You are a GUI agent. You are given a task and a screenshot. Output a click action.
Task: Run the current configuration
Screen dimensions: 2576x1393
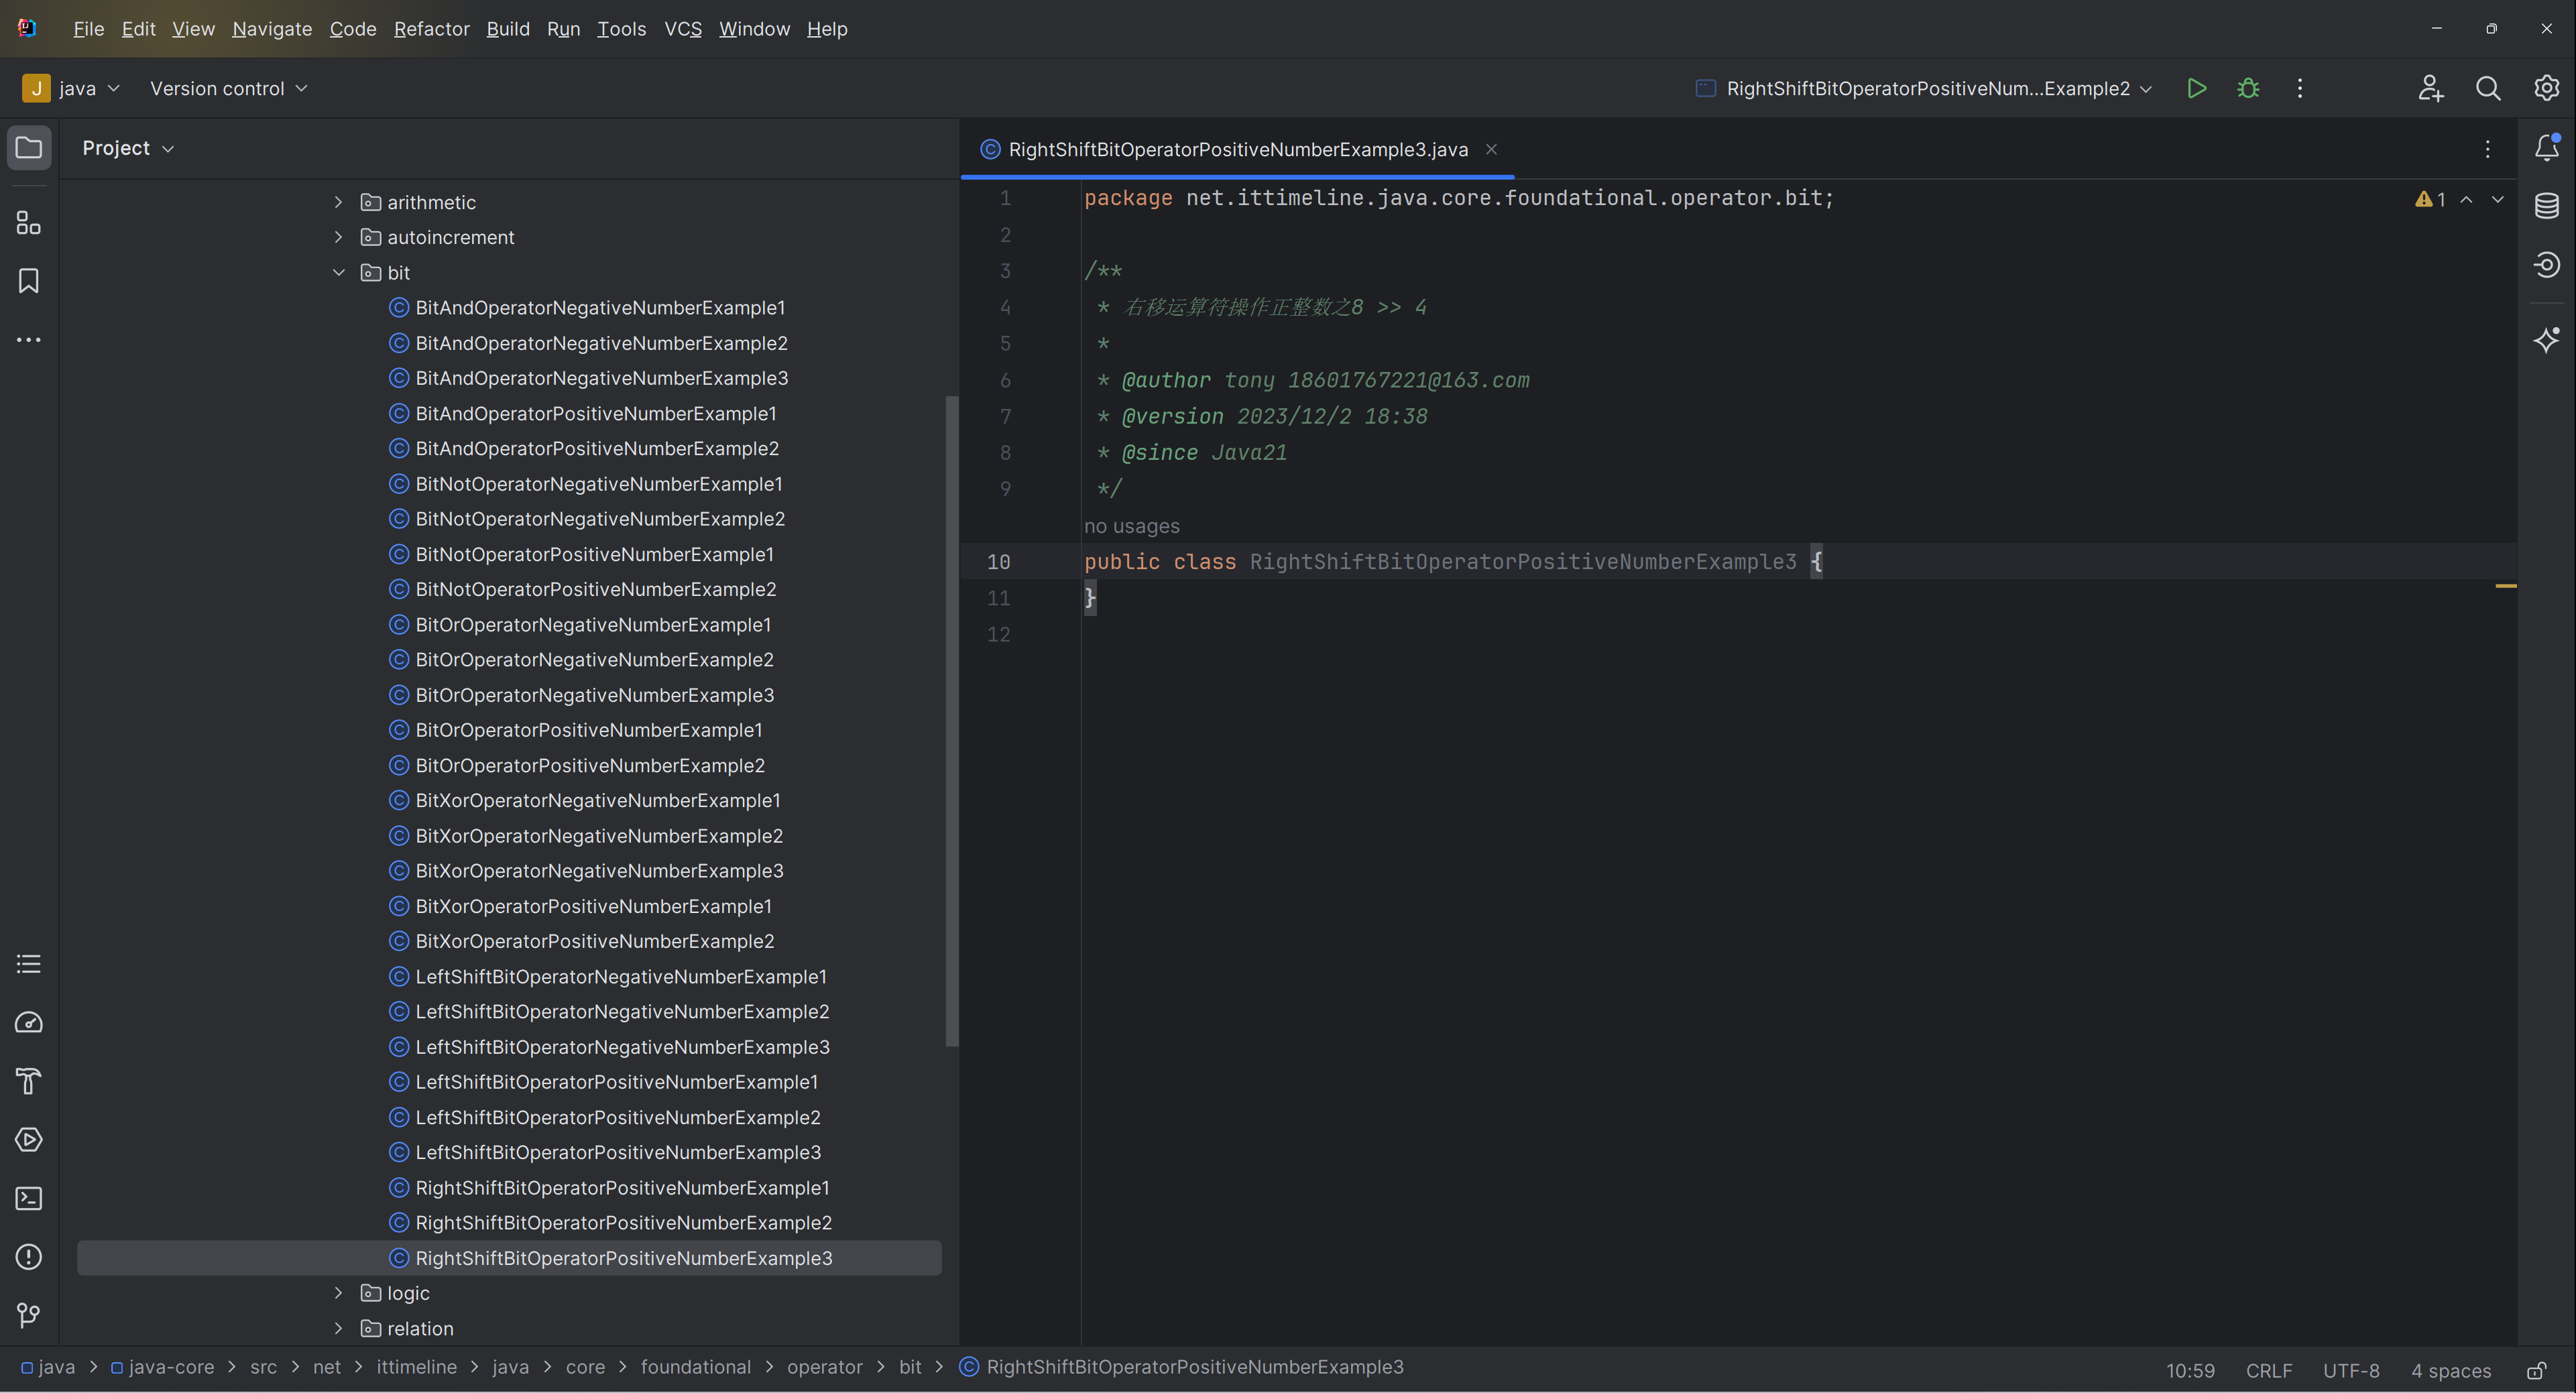coord(2196,88)
